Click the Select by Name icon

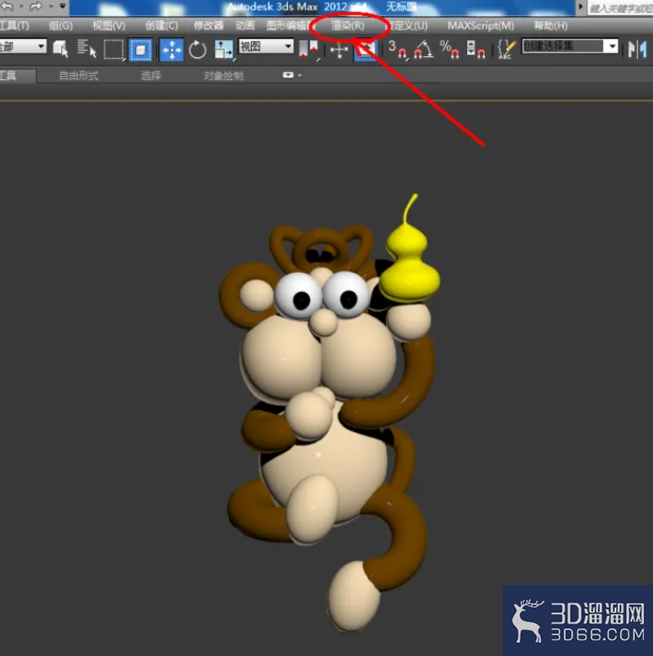(x=87, y=49)
